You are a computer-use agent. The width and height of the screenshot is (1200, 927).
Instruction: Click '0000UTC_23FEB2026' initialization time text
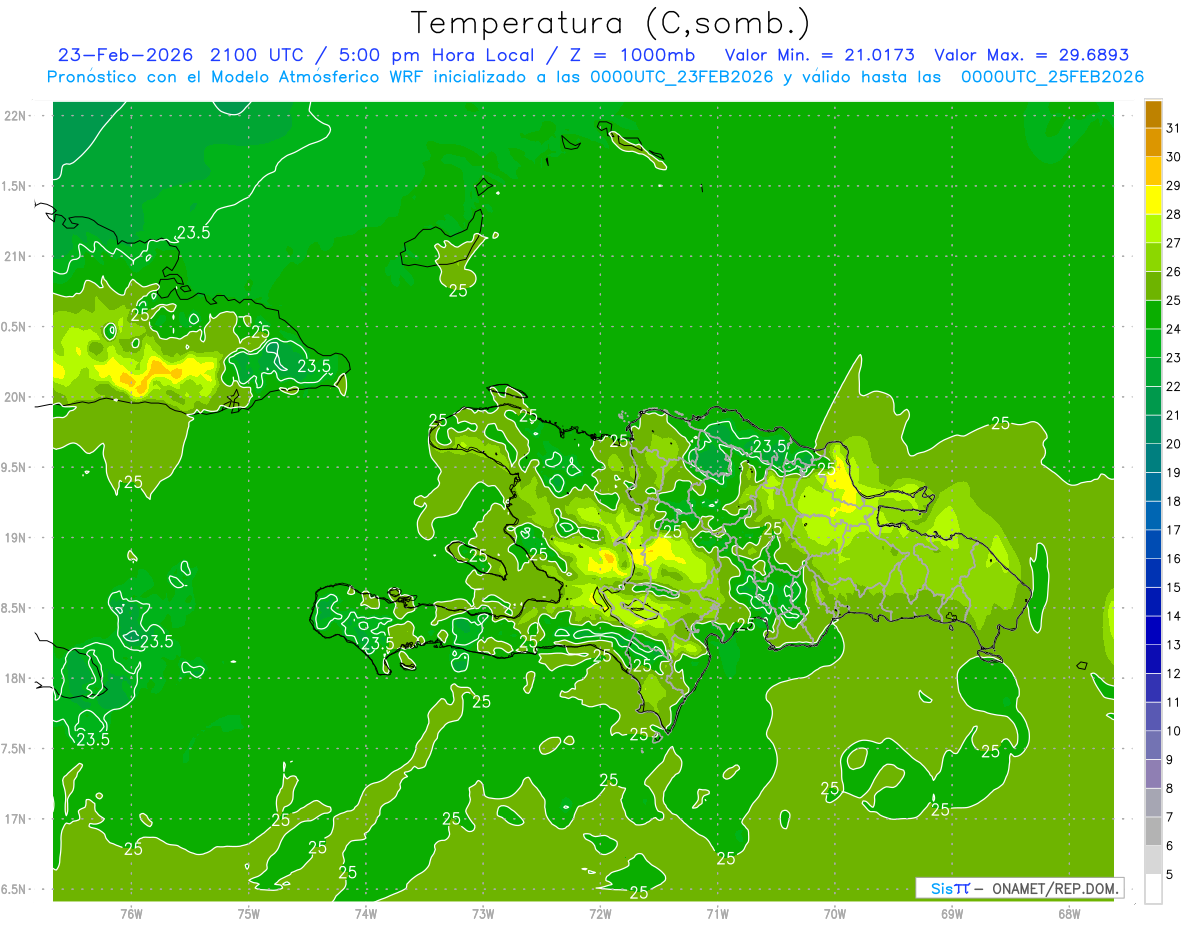pyautogui.click(x=681, y=77)
